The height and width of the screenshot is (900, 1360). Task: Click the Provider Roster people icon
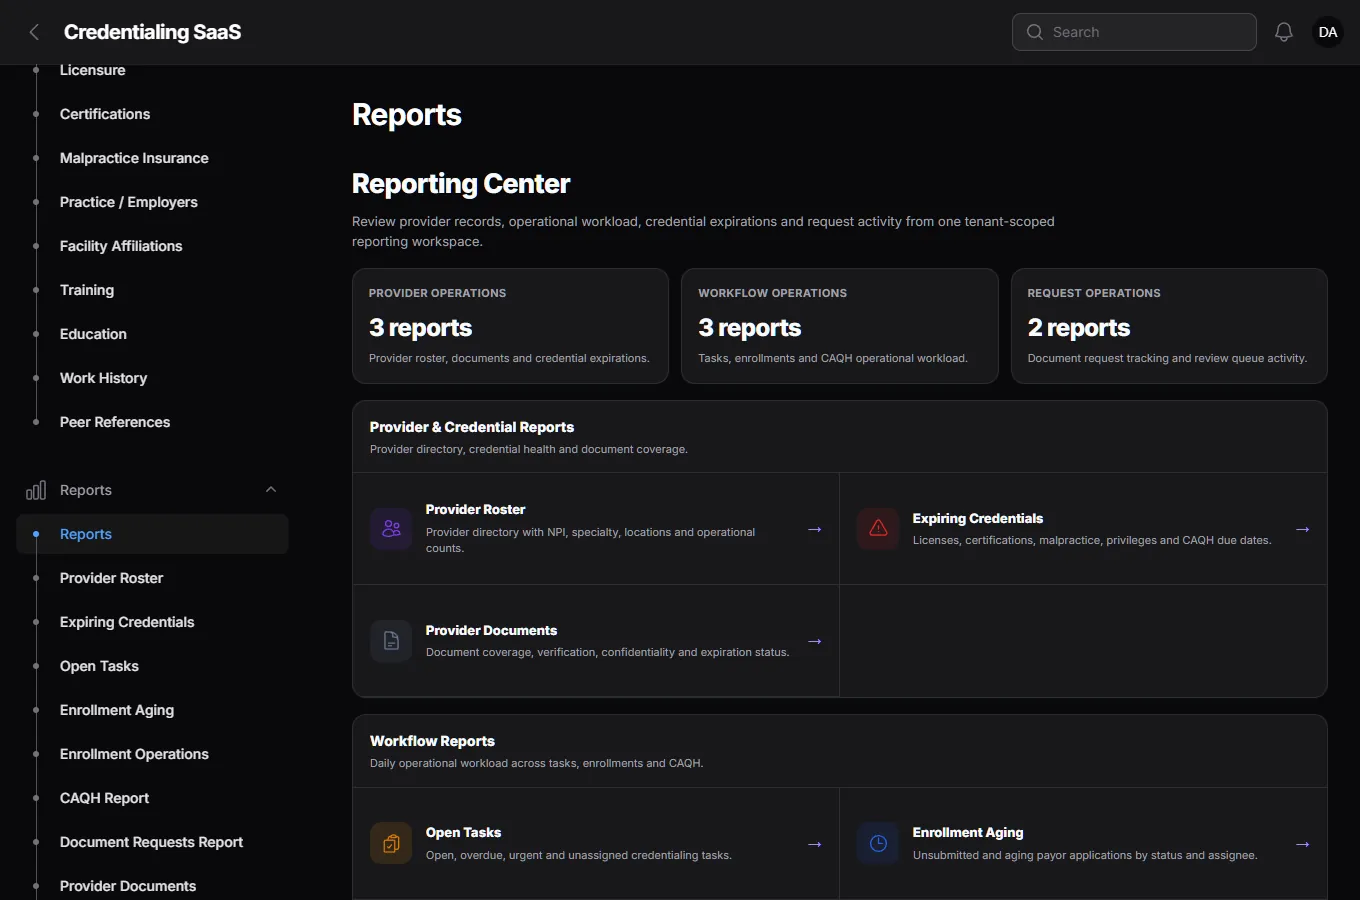391,529
